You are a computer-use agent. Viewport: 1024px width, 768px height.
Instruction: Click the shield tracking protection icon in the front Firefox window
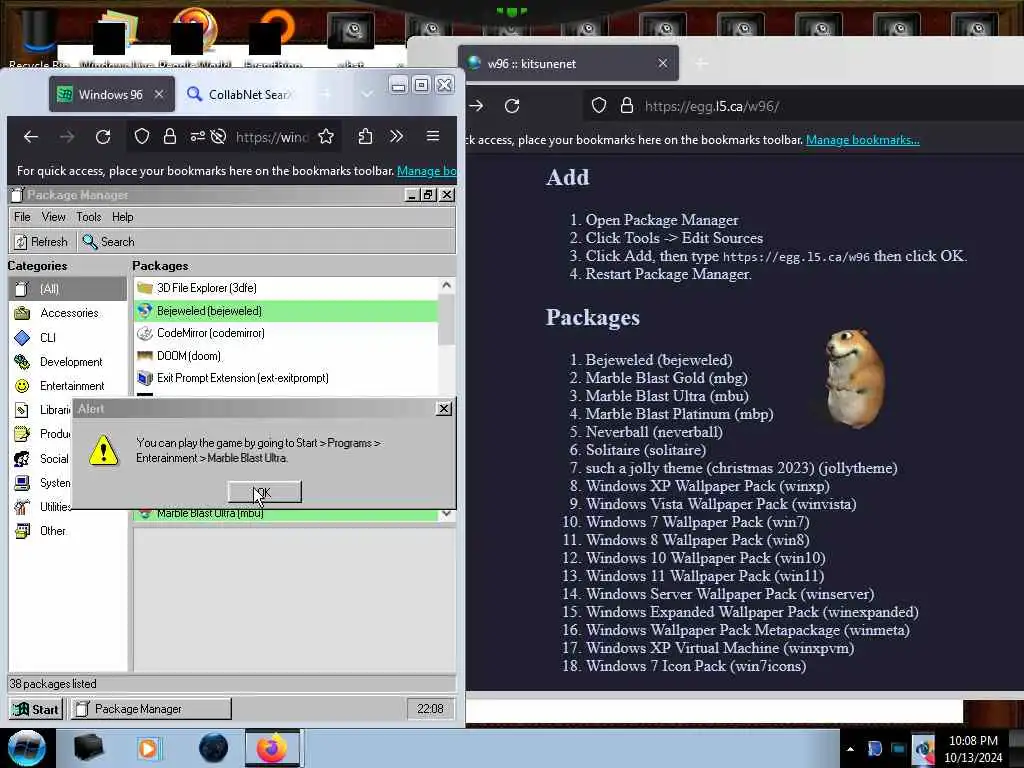pos(142,136)
